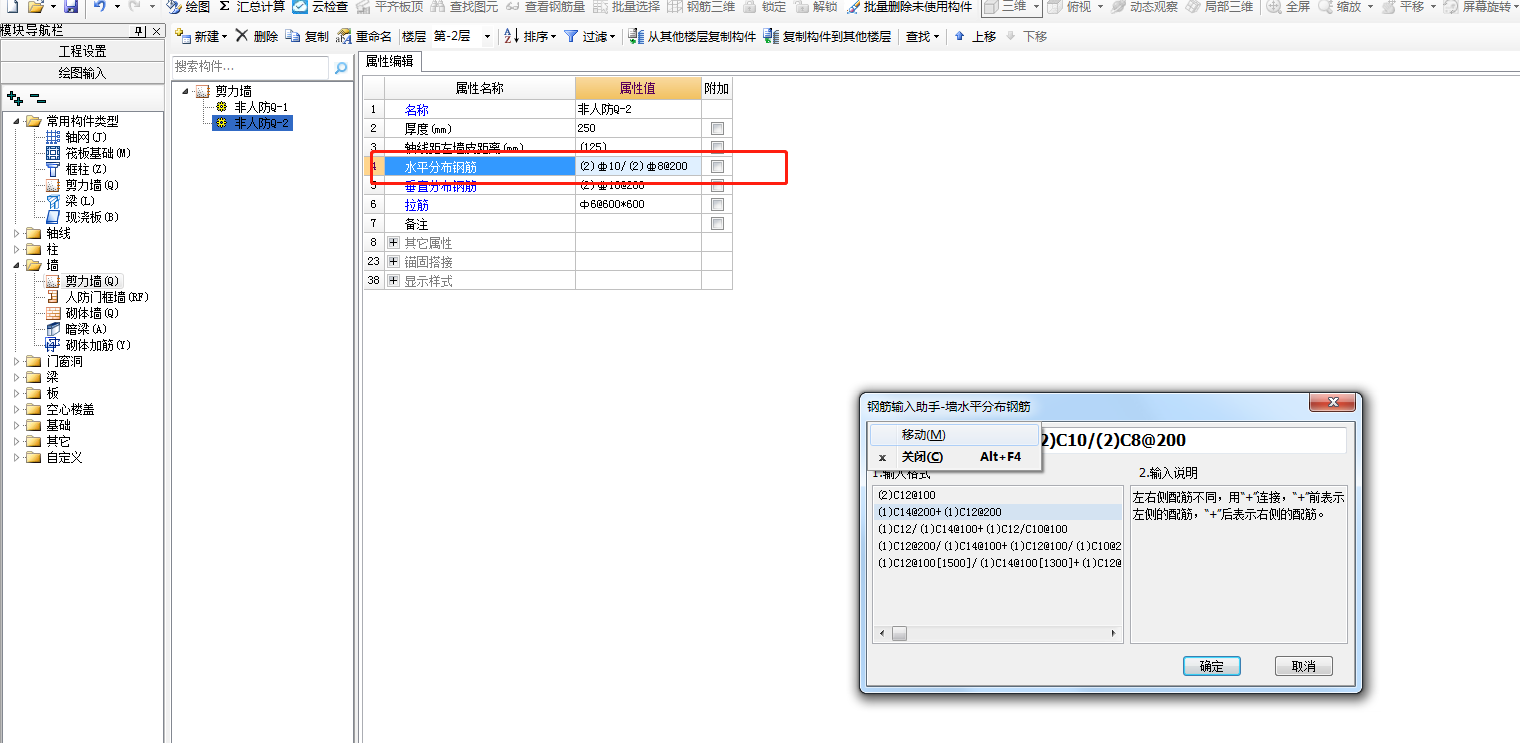The height and width of the screenshot is (743, 1520).
Task: Toggle the 附加 checkbox for 水平分布钢筋
Action: coord(717,167)
